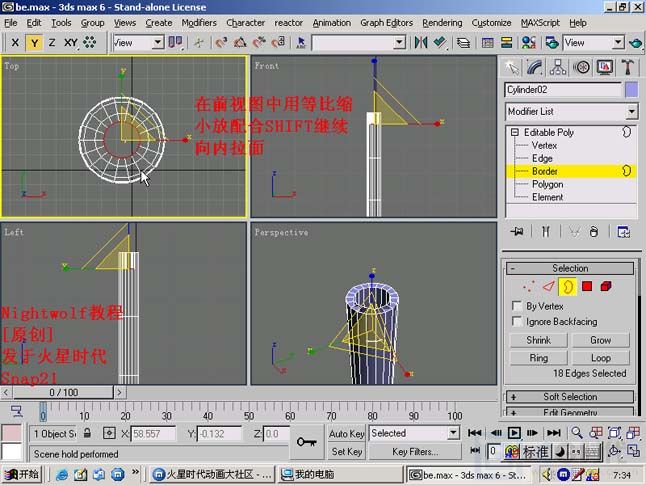Click the Key Filters button
646x485 pixels.
414,452
